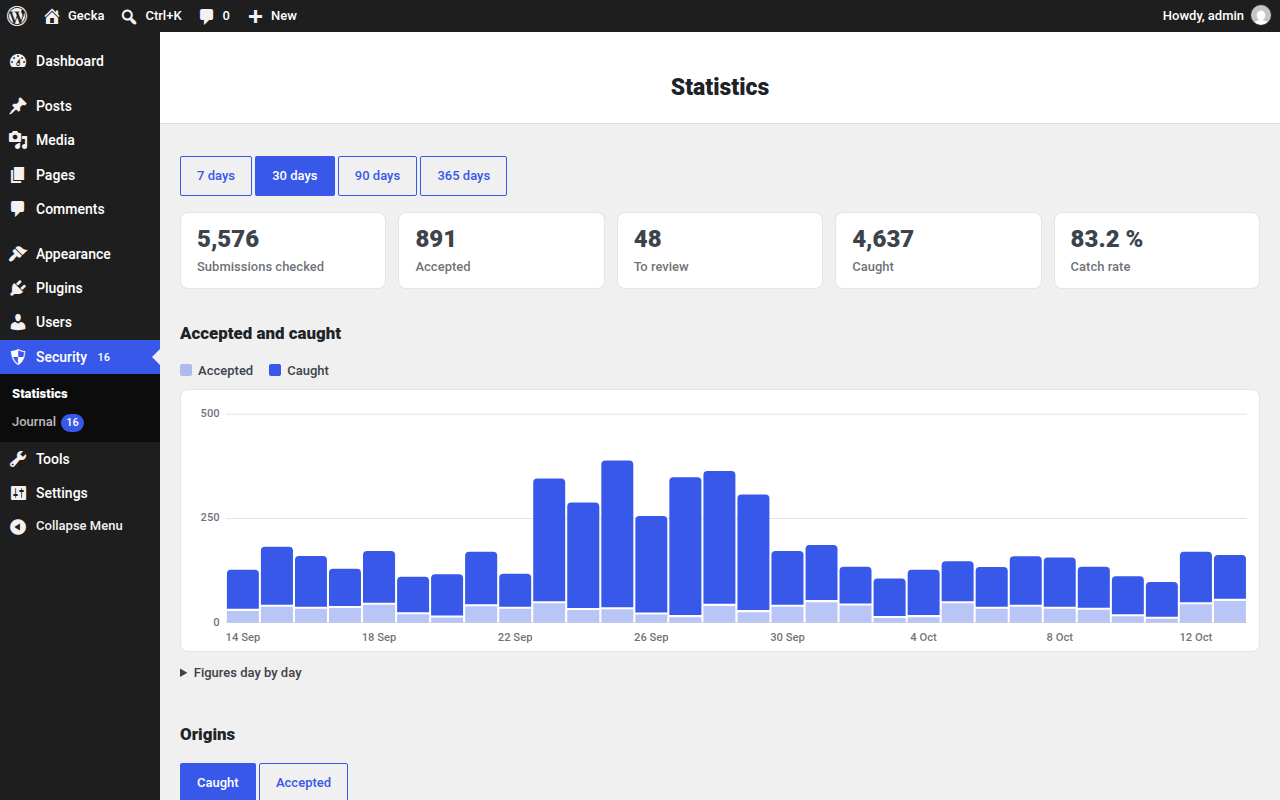Click the Security shield icon
Viewport: 1280px width, 800px height.
(18, 357)
